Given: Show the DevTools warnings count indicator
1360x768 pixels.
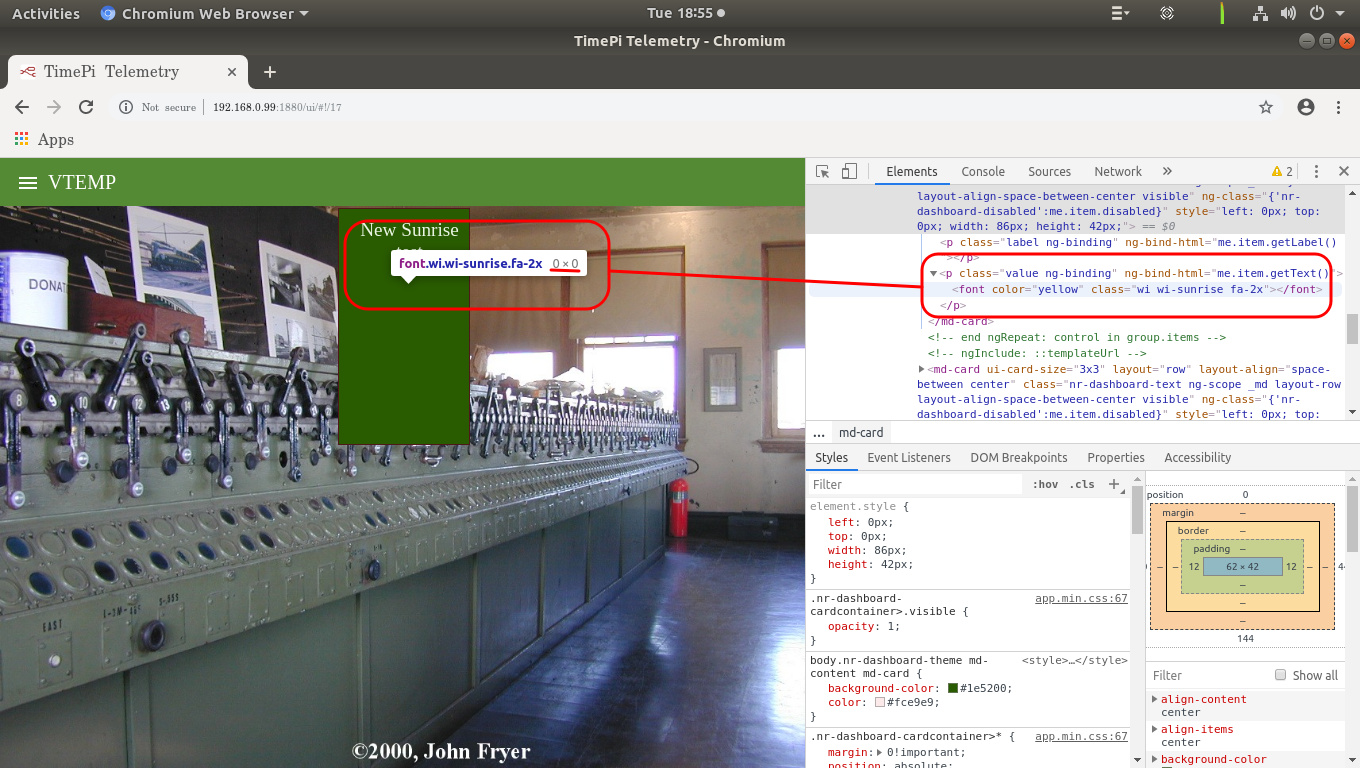Looking at the screenshot, I should point(1282,172).
